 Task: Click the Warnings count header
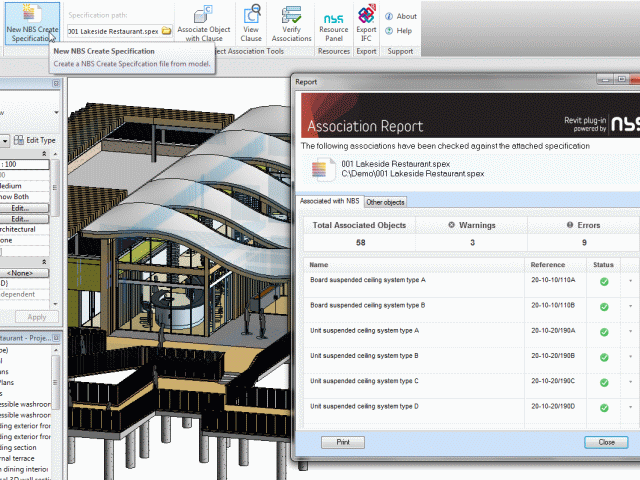click(472, 225)
